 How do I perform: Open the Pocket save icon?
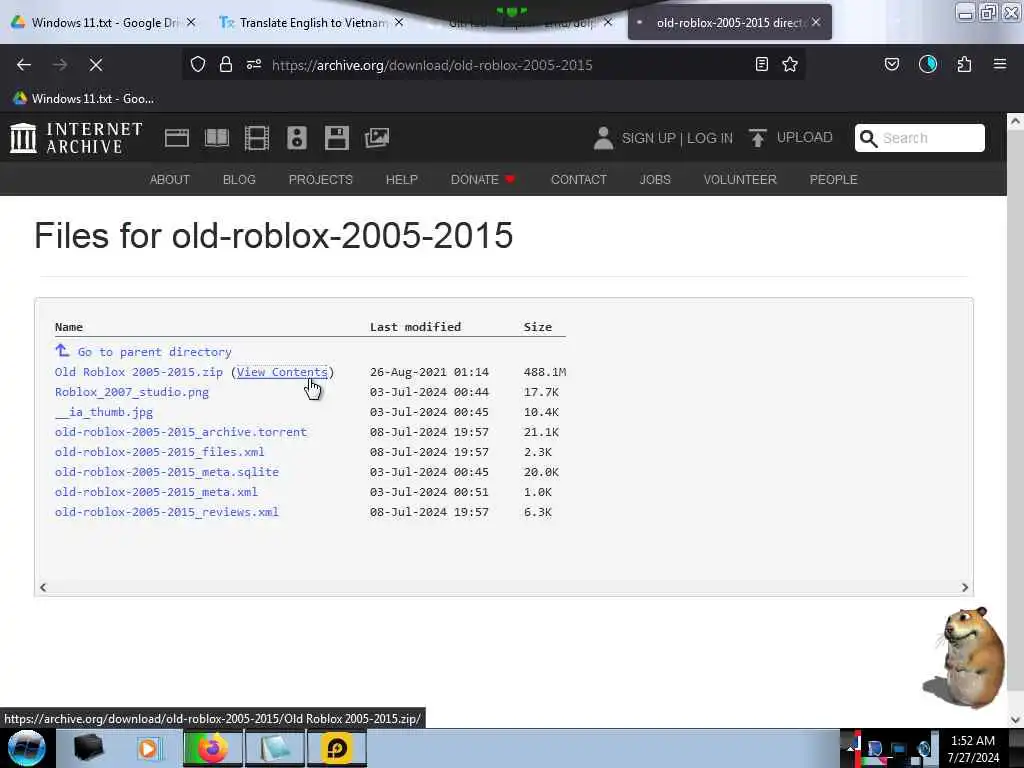click(x=892, y=64)
